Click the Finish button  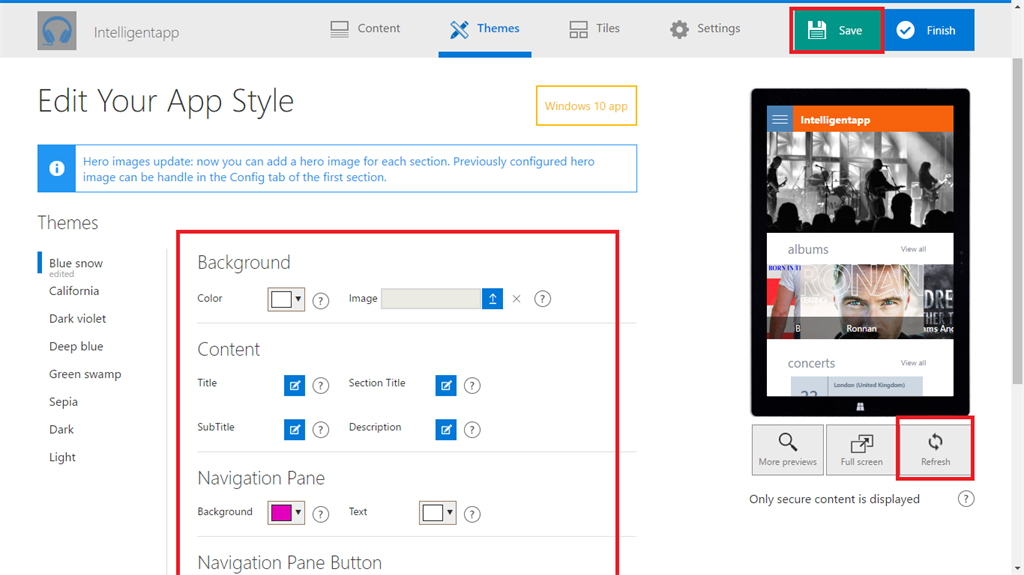coord(929,30)
